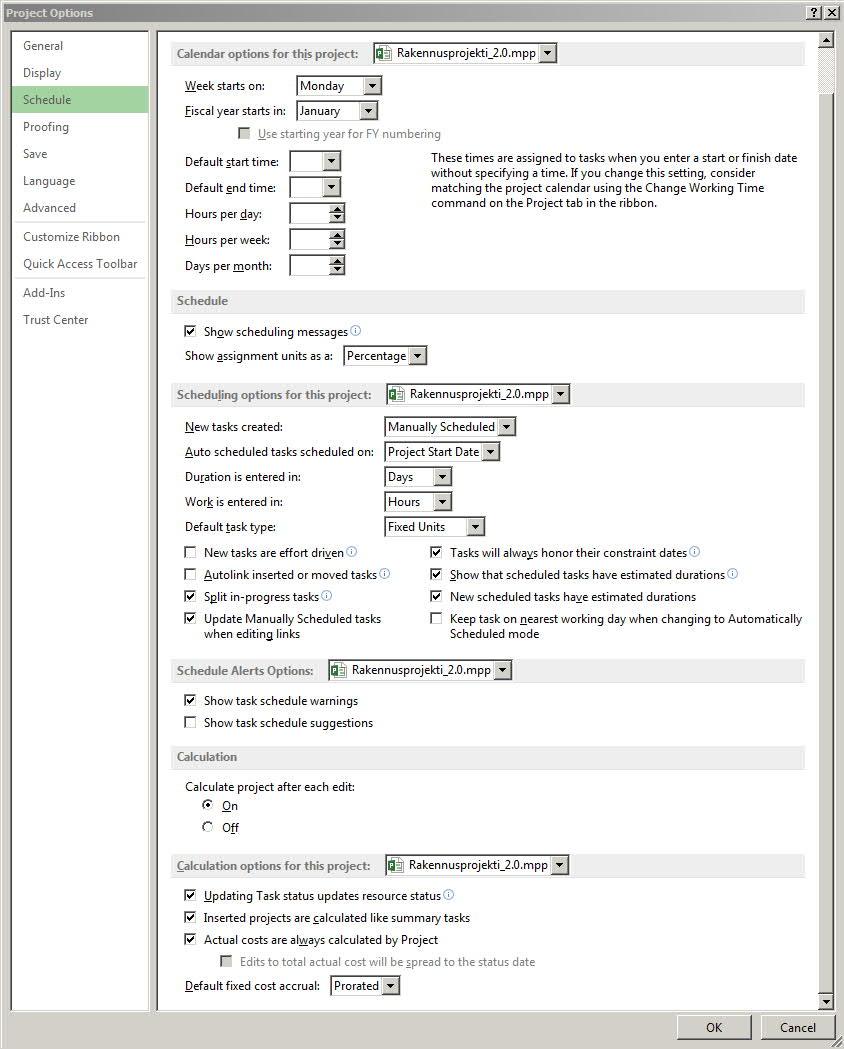The image size is (844, 1049).
Task: Click the project file icon in Calendar options dropdown
Action: [x=384, y=54]
